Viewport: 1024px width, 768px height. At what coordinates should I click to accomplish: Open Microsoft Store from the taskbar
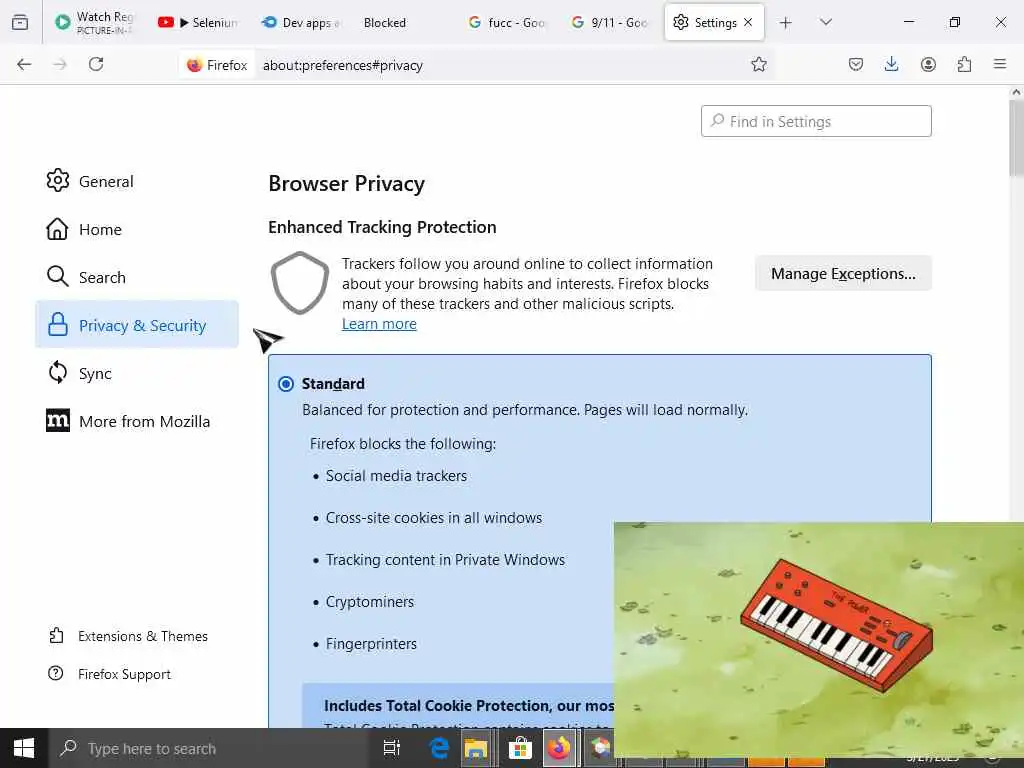(520, 748)
